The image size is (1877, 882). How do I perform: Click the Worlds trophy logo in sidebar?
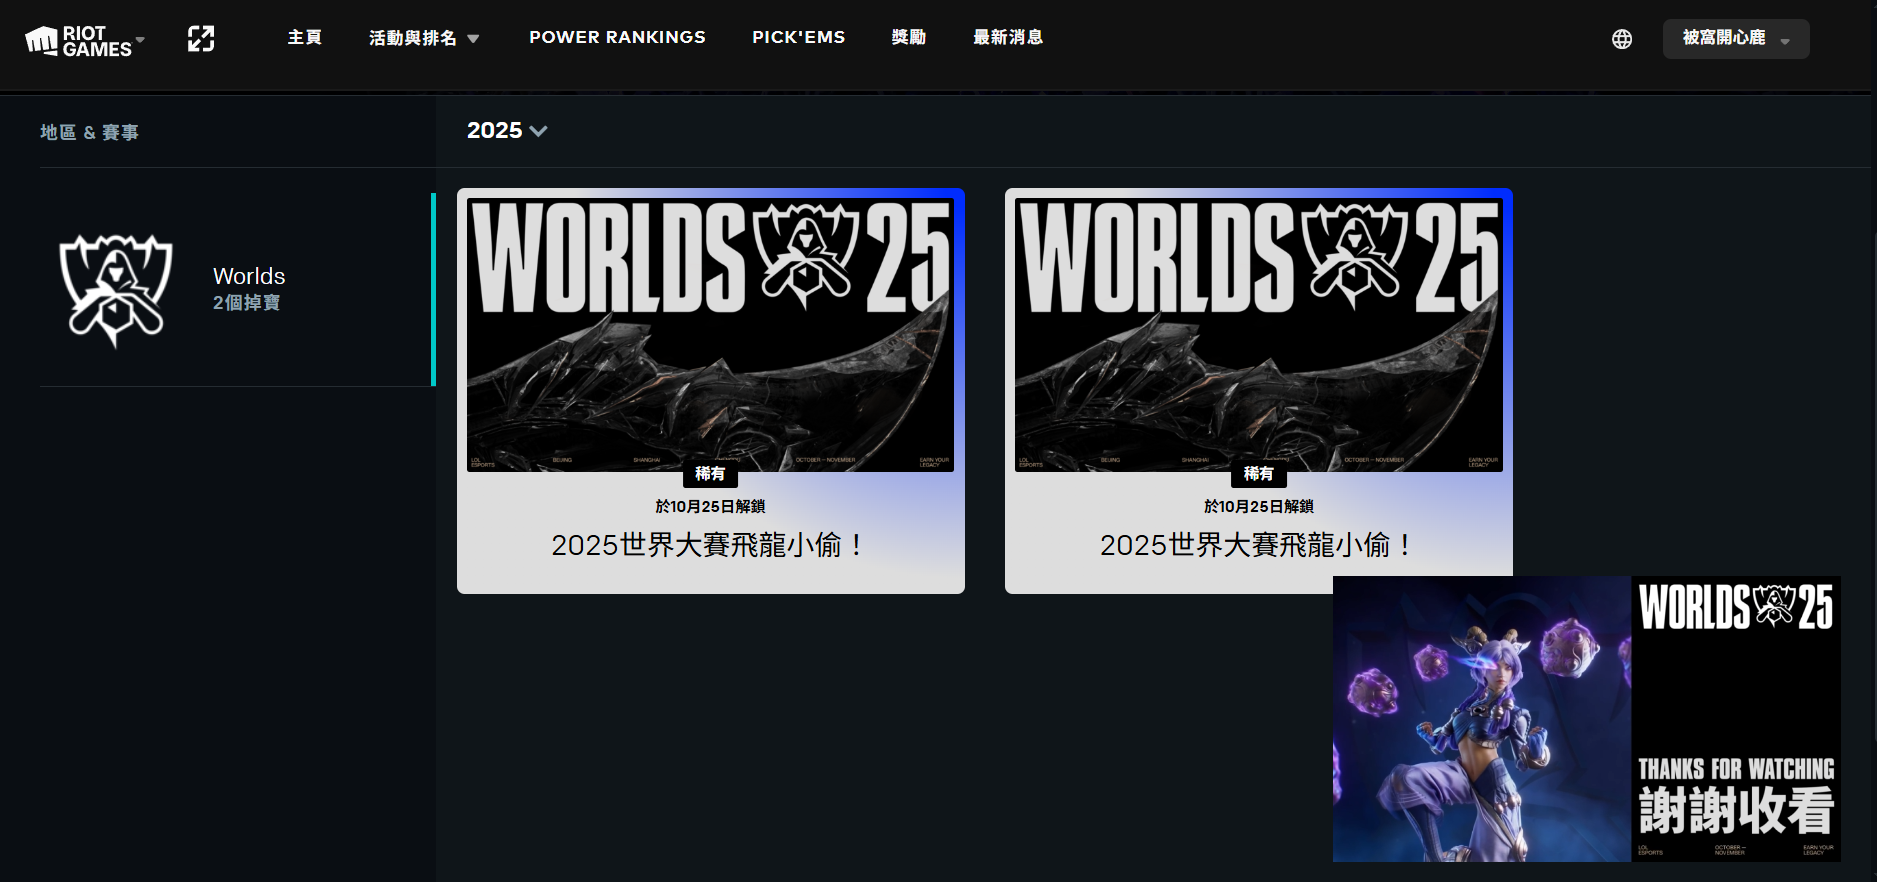point(116,290)
